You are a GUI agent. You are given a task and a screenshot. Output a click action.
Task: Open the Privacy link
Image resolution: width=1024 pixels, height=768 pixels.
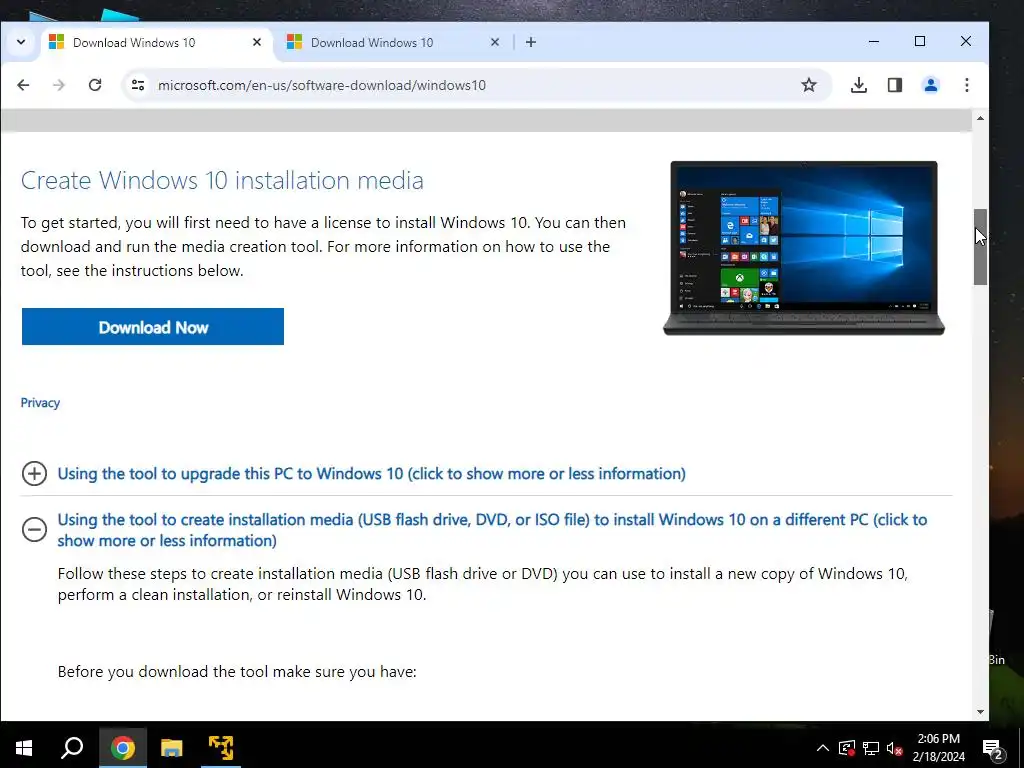40,403
